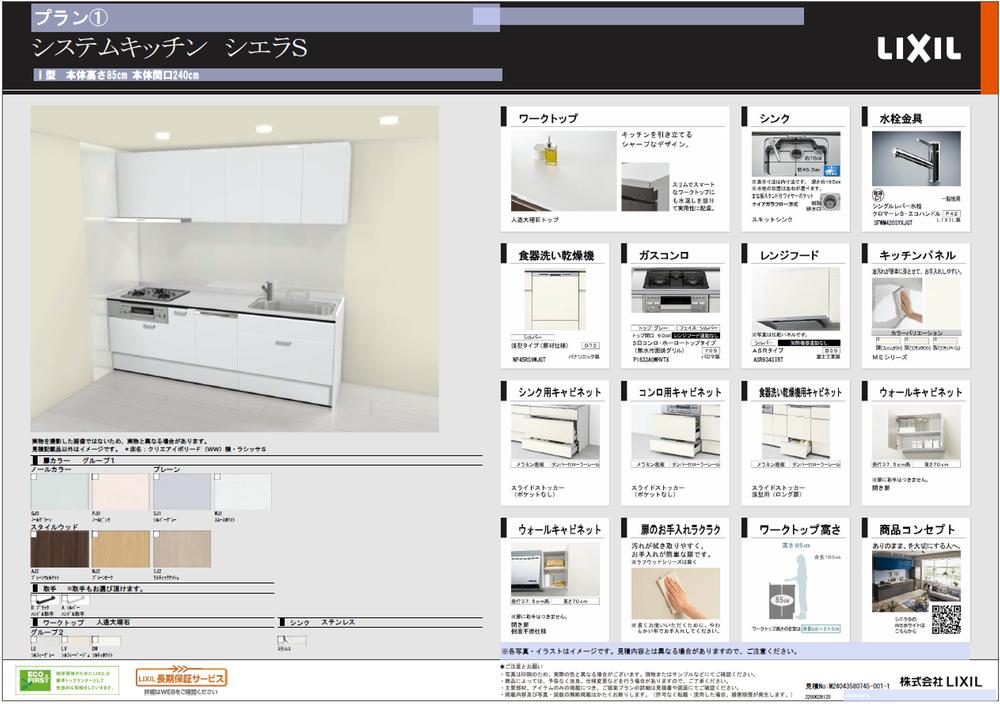The width and height of the screenshot is (1000, 704).
Task: Open the 扉のお手入れラクラク wiping photo
Action: 675,594
